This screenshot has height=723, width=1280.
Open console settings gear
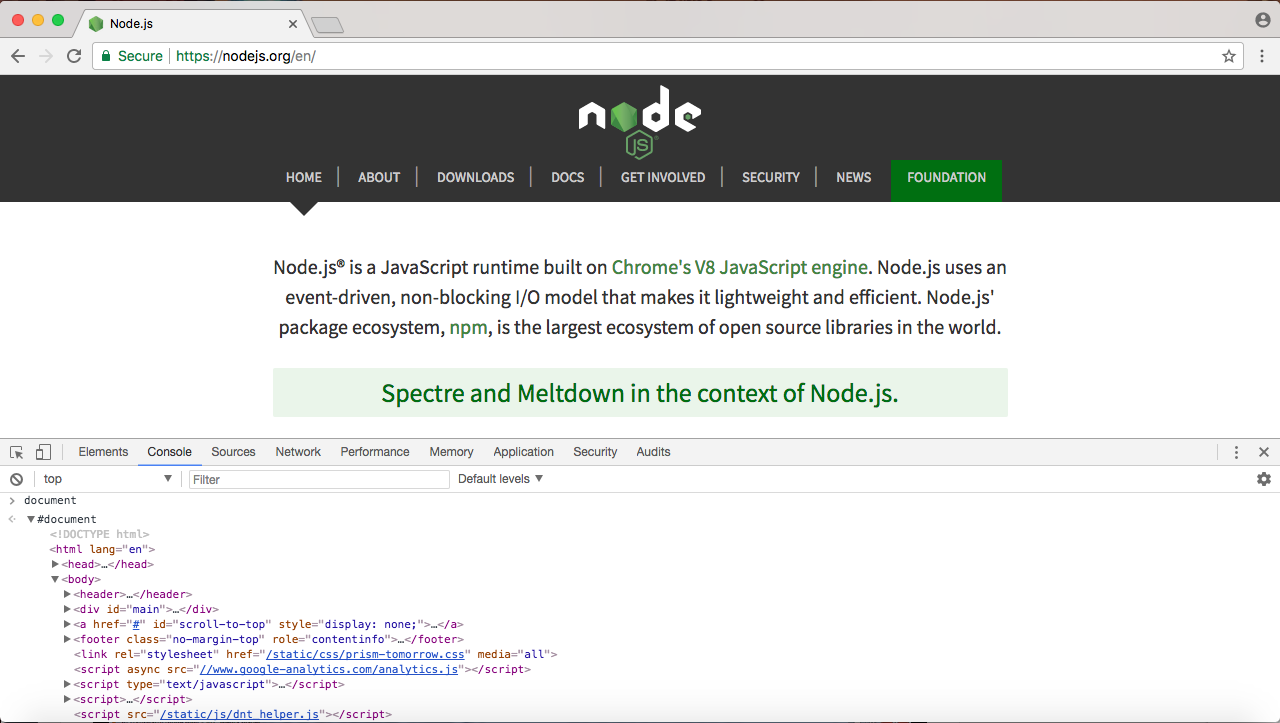pos(1264,479)
